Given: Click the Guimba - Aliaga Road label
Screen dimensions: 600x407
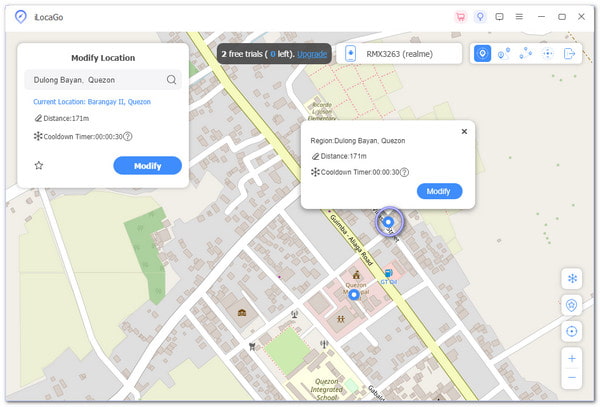Looking at the screenshot, I should tap(351, 240).
